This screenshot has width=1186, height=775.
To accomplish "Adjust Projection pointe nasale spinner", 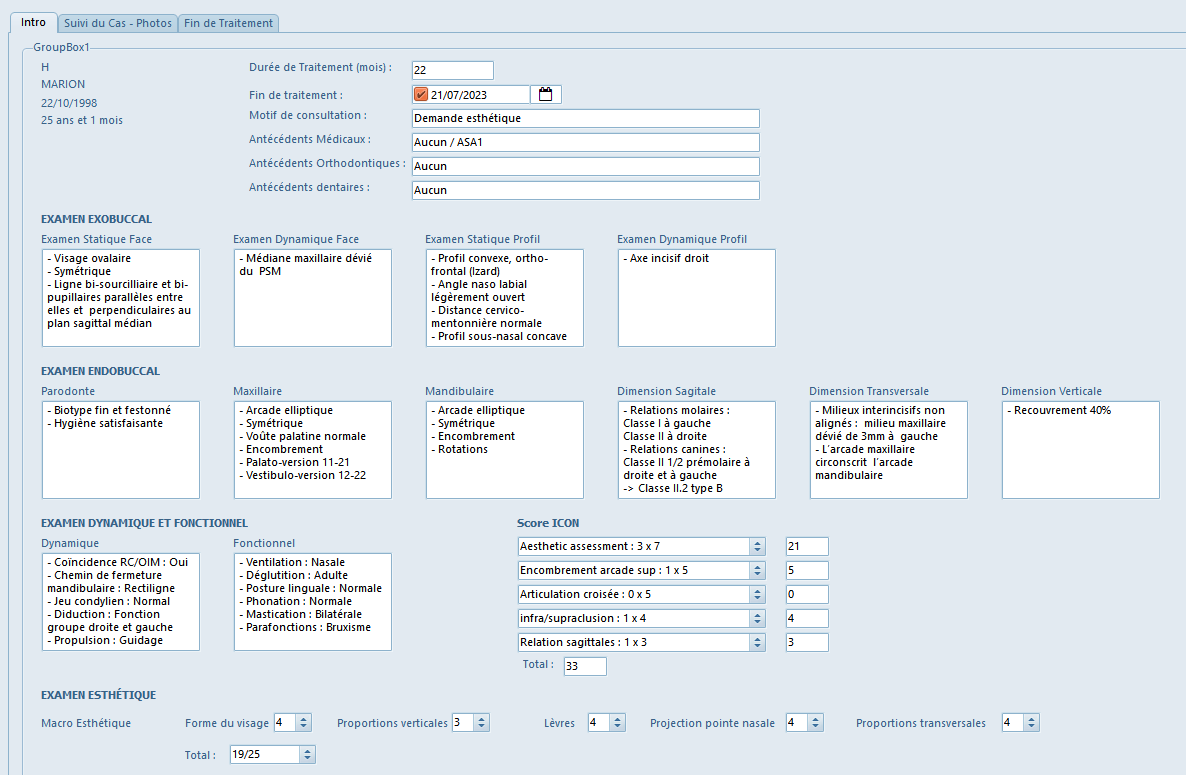I will [815, 723].
